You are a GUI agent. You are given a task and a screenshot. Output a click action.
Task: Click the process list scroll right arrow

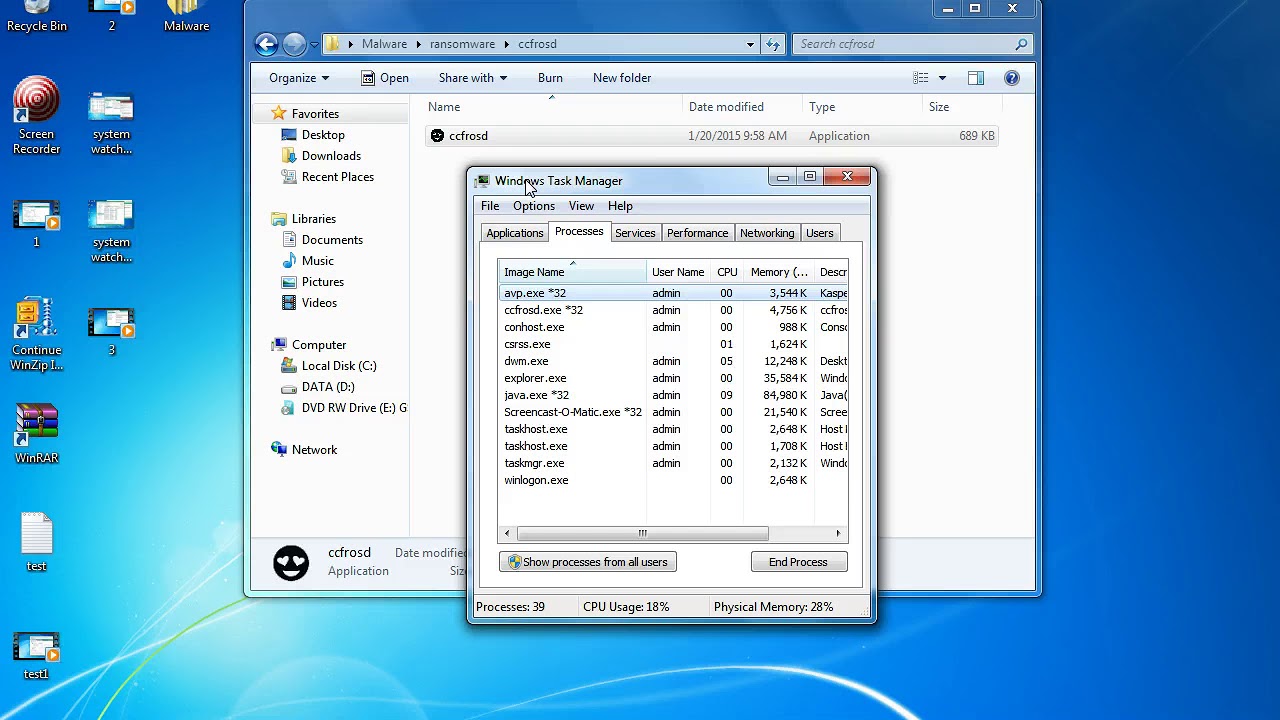coord(839,533)
